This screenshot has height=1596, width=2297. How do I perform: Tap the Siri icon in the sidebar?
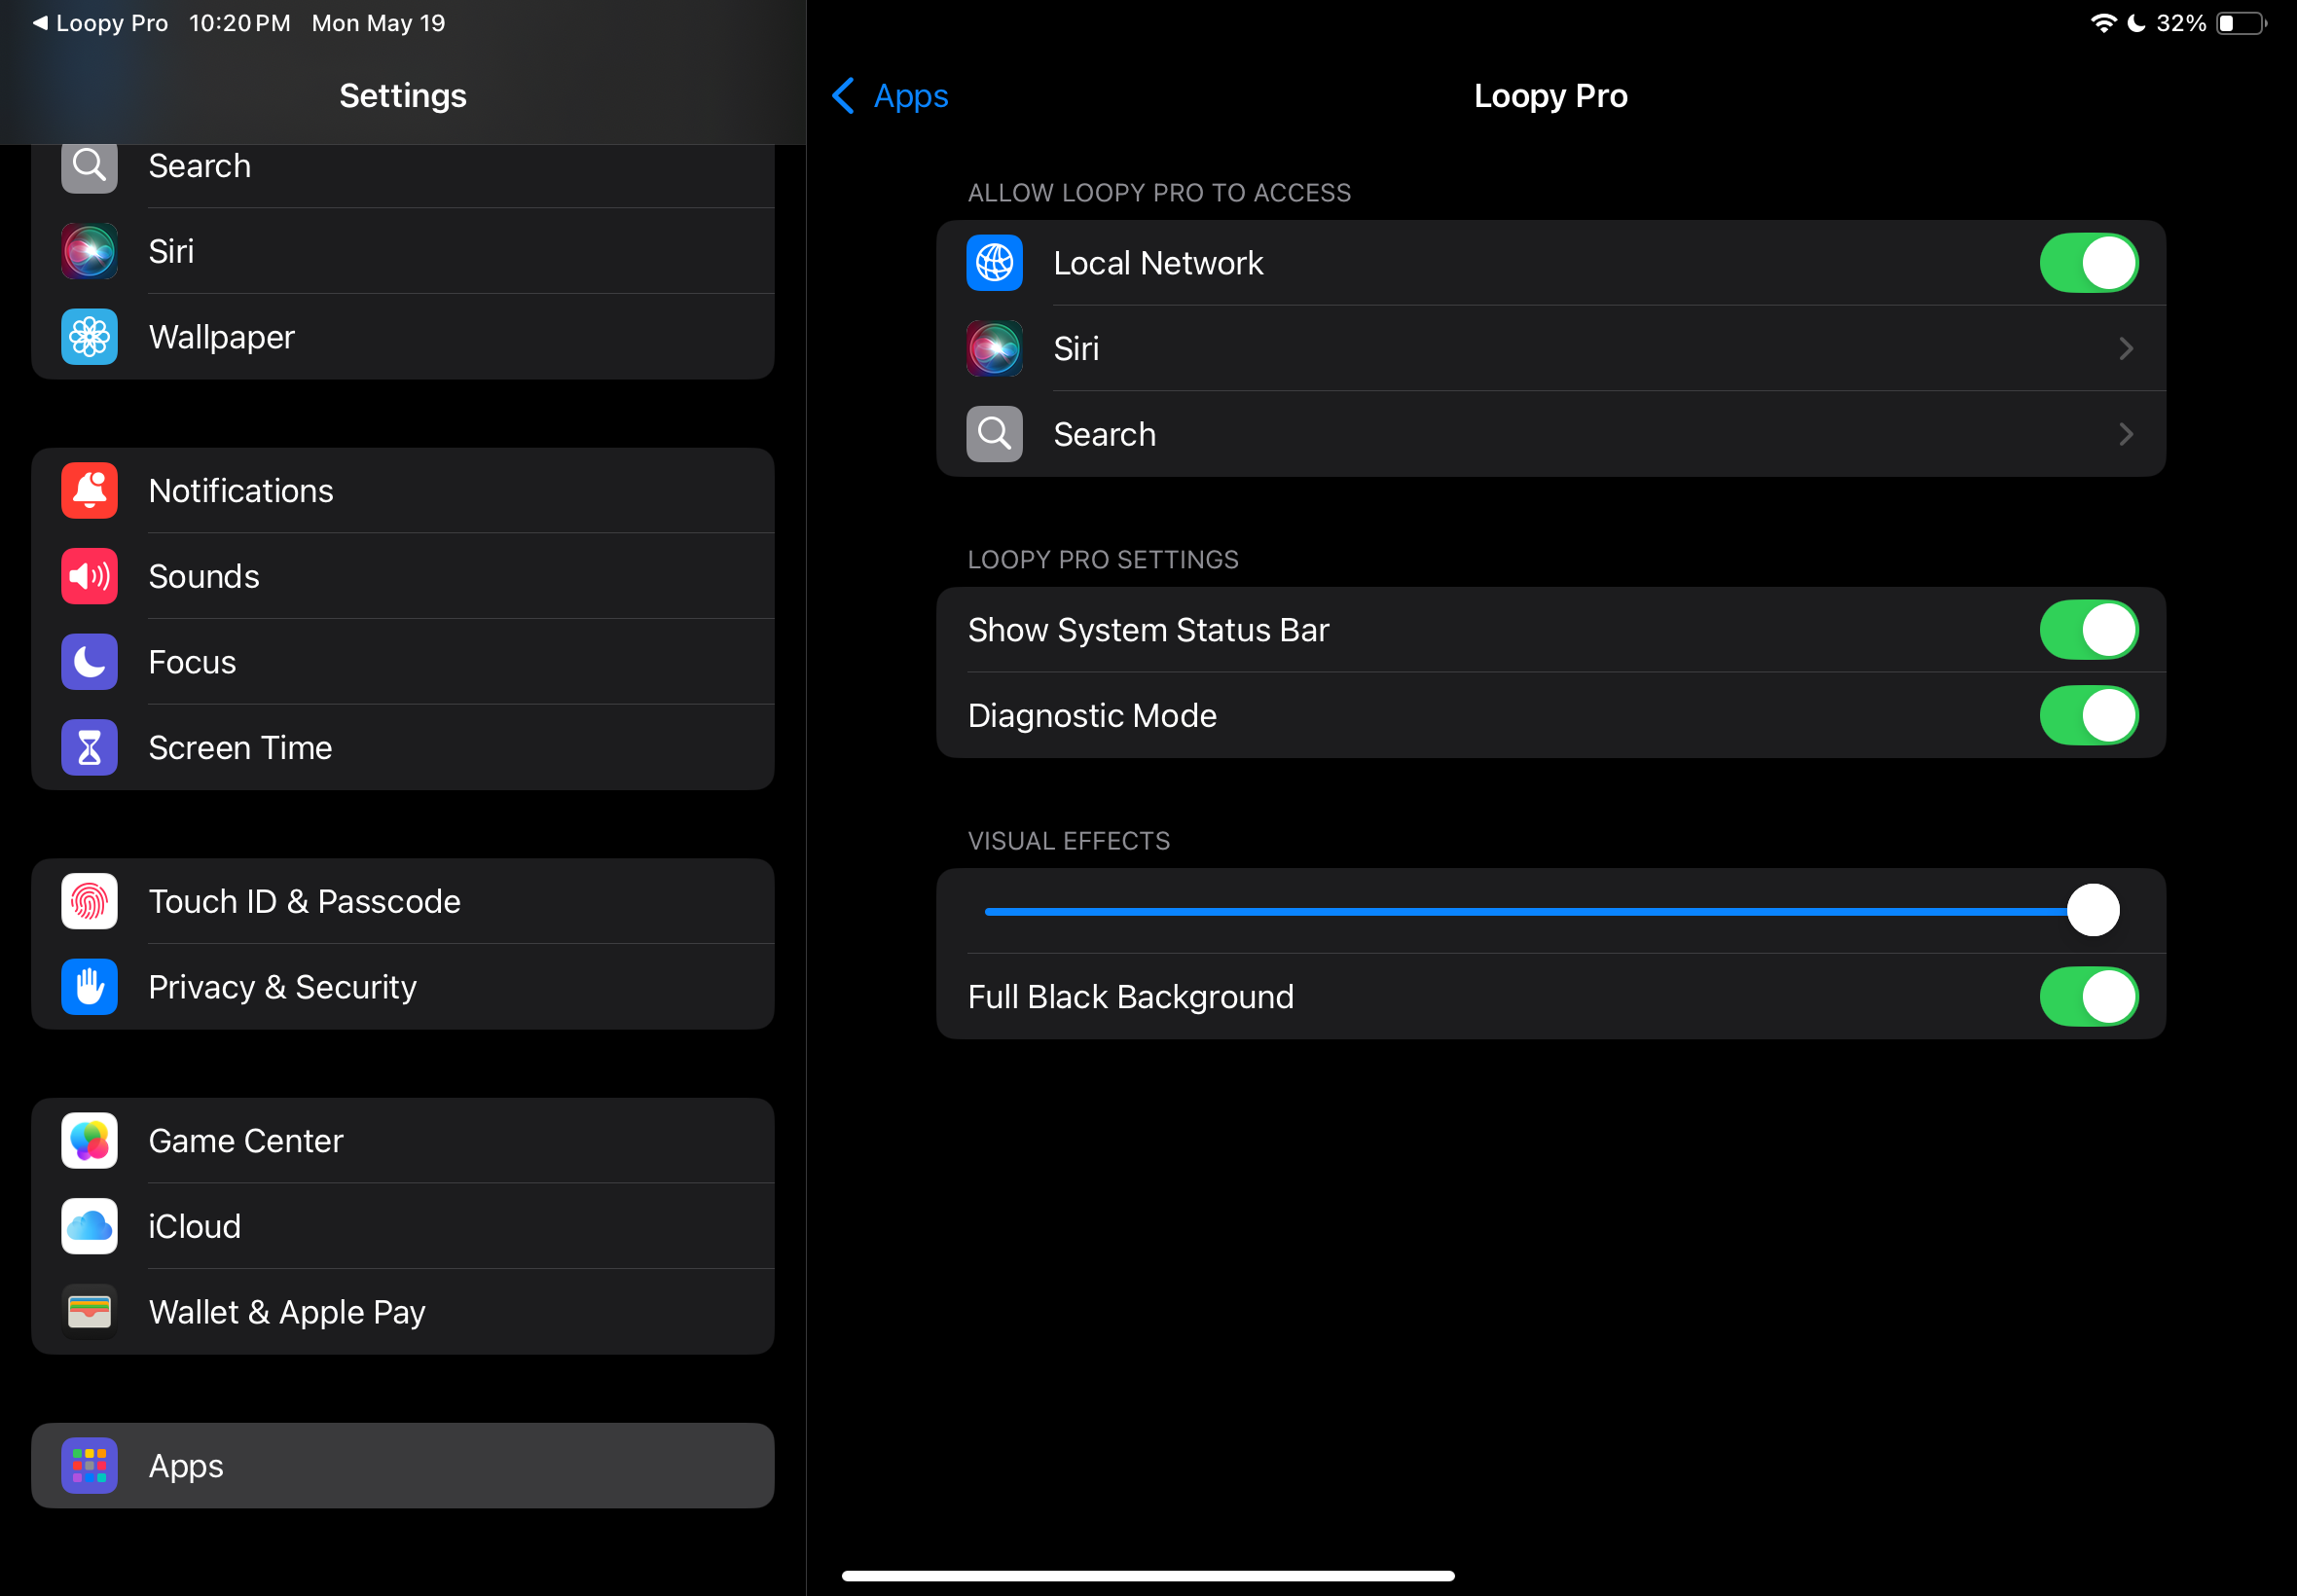click(89, 251)
